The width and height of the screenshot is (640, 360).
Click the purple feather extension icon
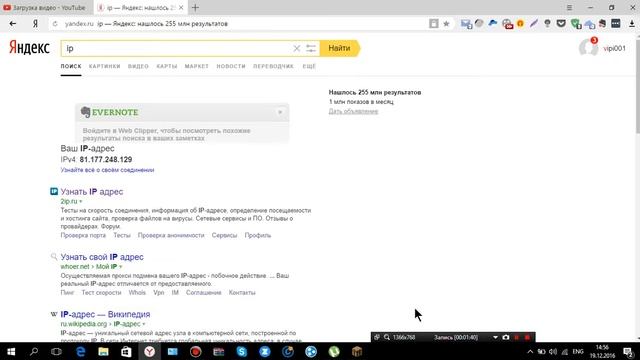tap(534, 24)
